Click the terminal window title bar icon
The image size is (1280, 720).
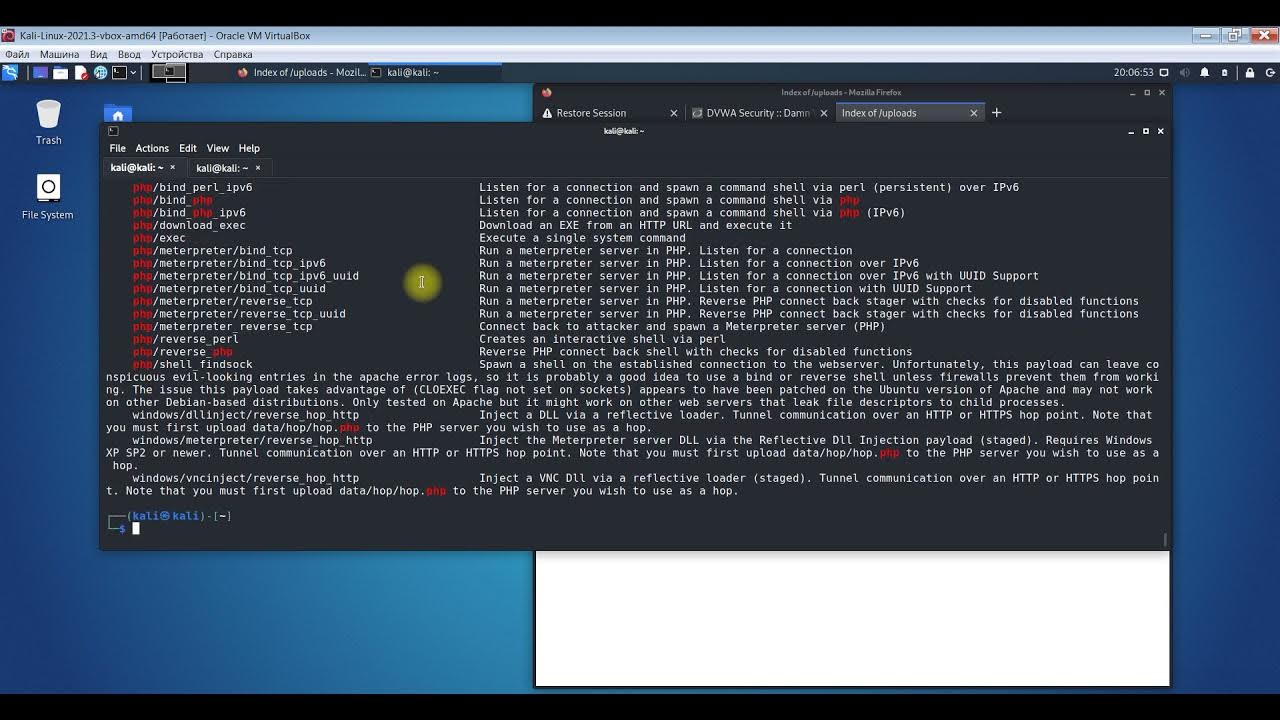pyautogui.click(x=113, y=131)
